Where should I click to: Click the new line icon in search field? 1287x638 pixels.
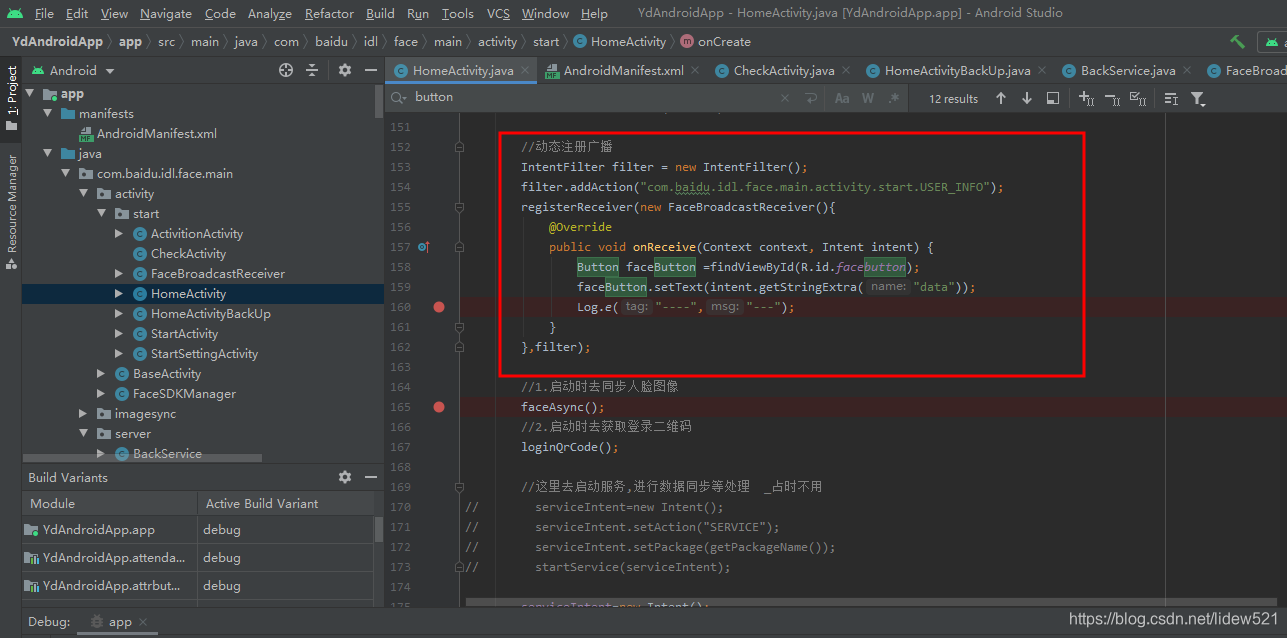[810, 98]
